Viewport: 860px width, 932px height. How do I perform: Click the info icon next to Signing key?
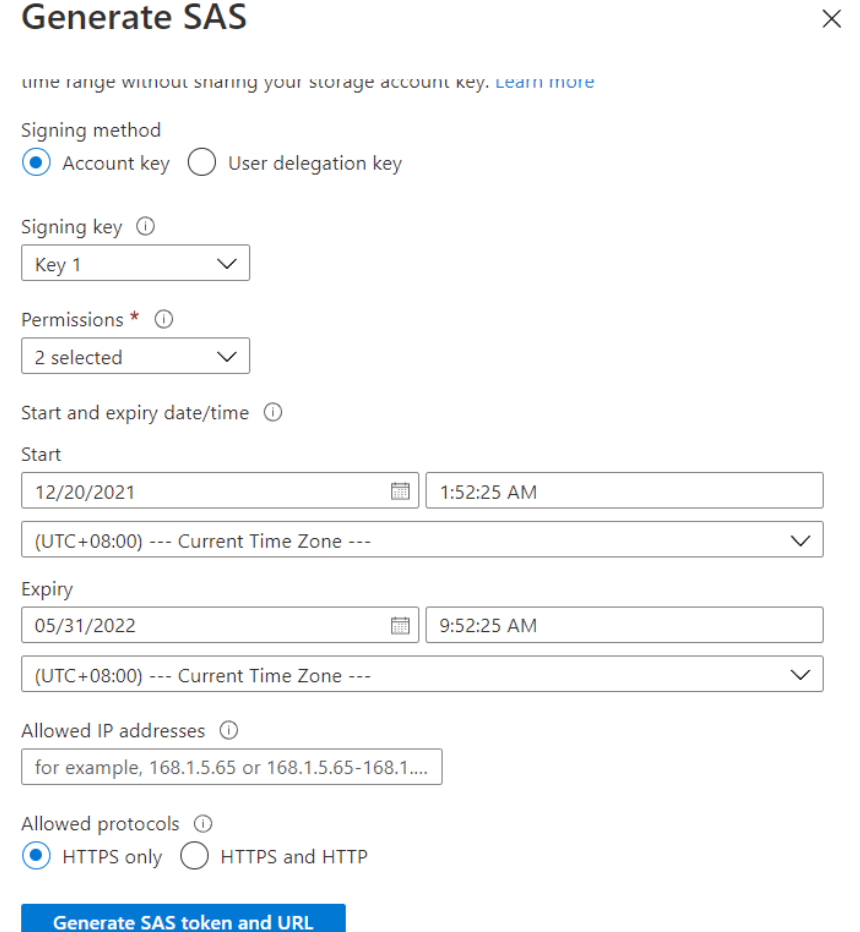tap(145, 227)
